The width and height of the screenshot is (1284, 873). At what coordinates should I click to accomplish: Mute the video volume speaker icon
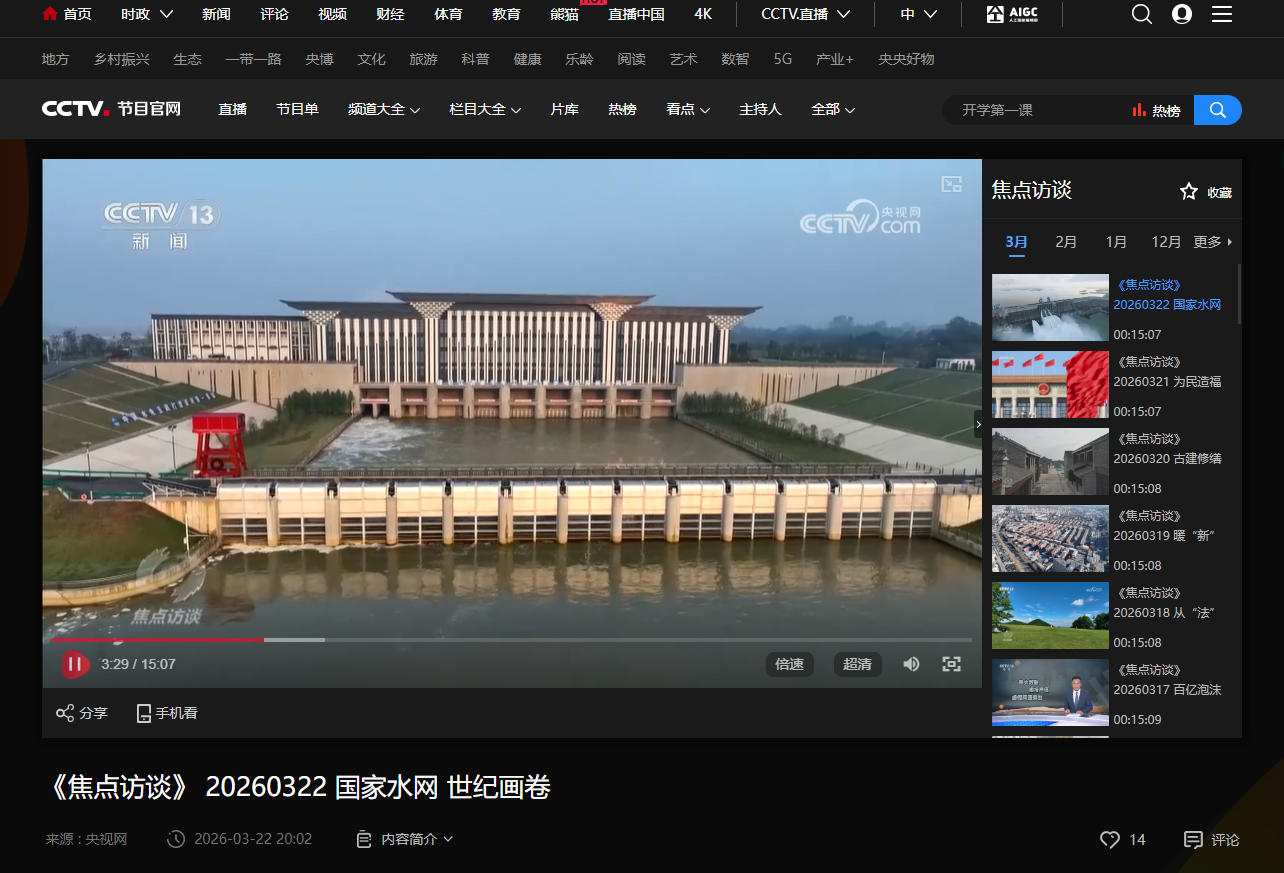[911, 664]
